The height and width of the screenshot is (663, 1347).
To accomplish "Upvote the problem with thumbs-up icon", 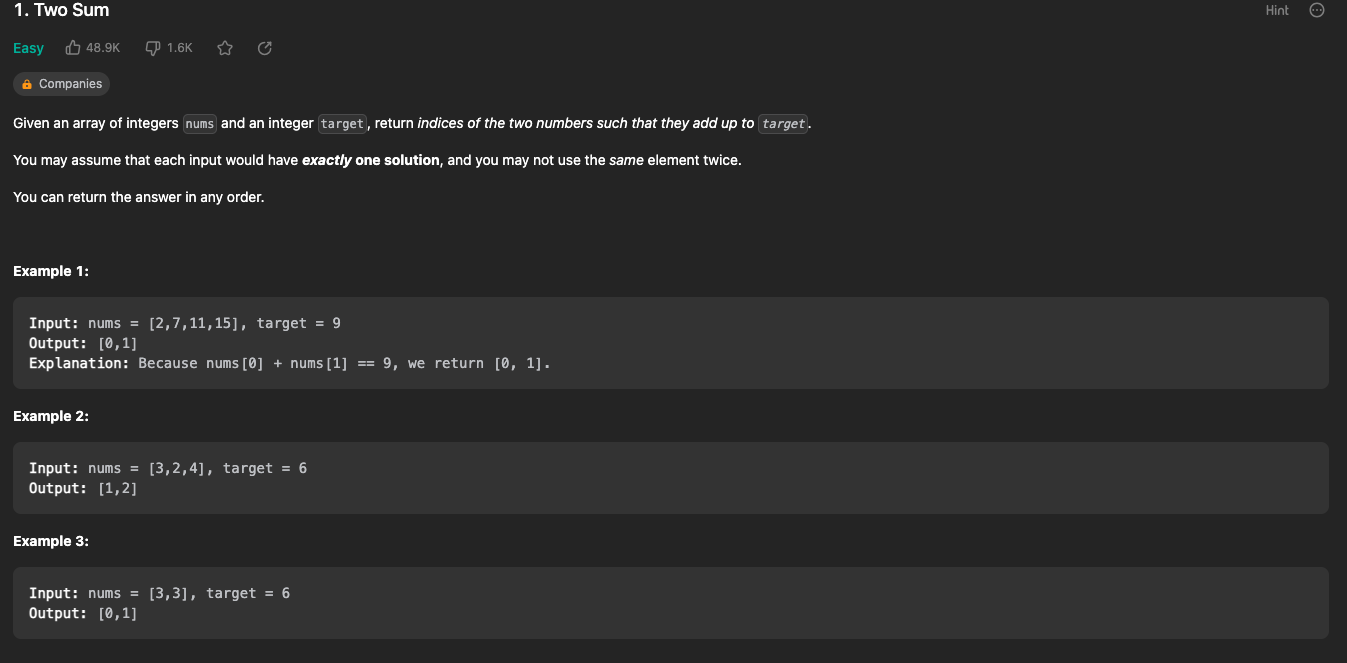I will 73,48.
